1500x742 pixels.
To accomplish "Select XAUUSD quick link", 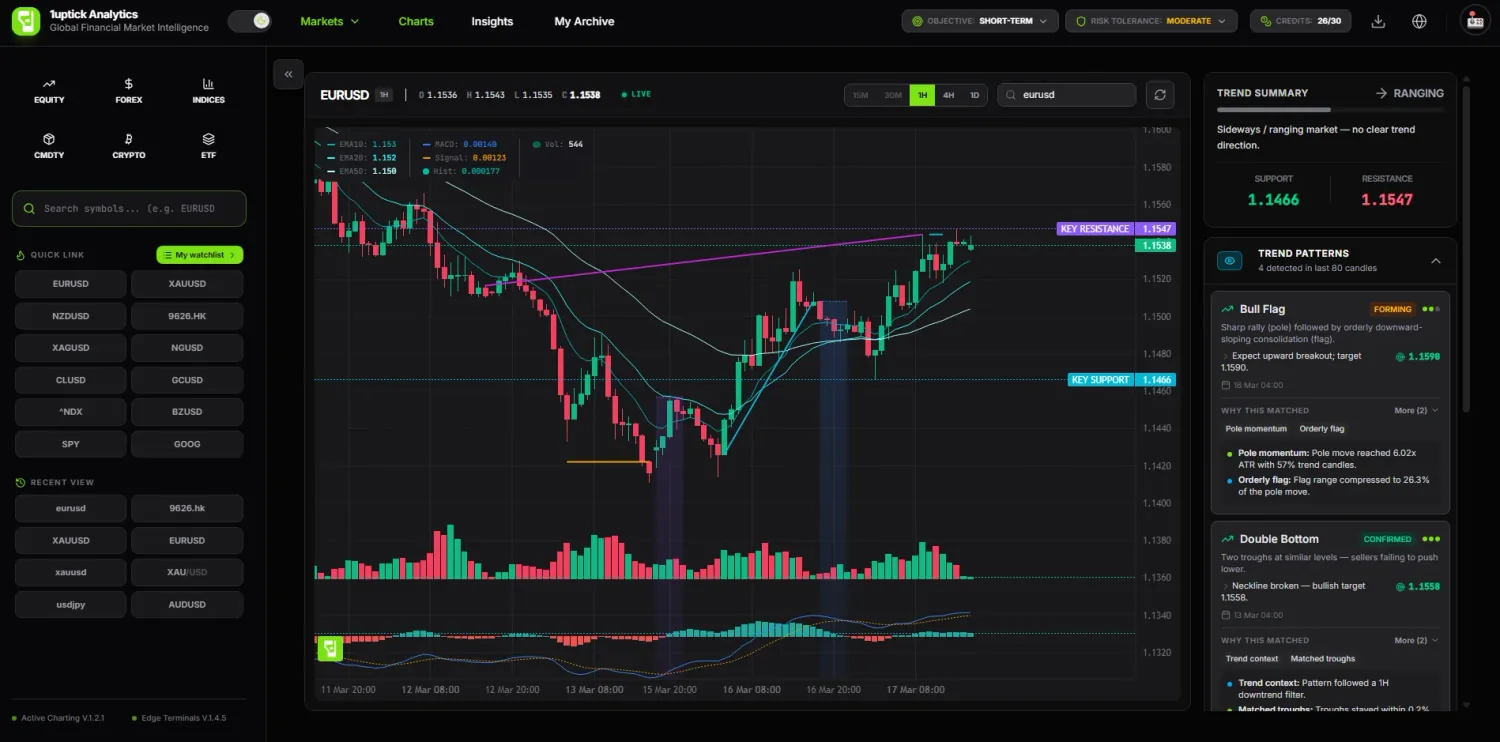I will (x=187, y=284).
